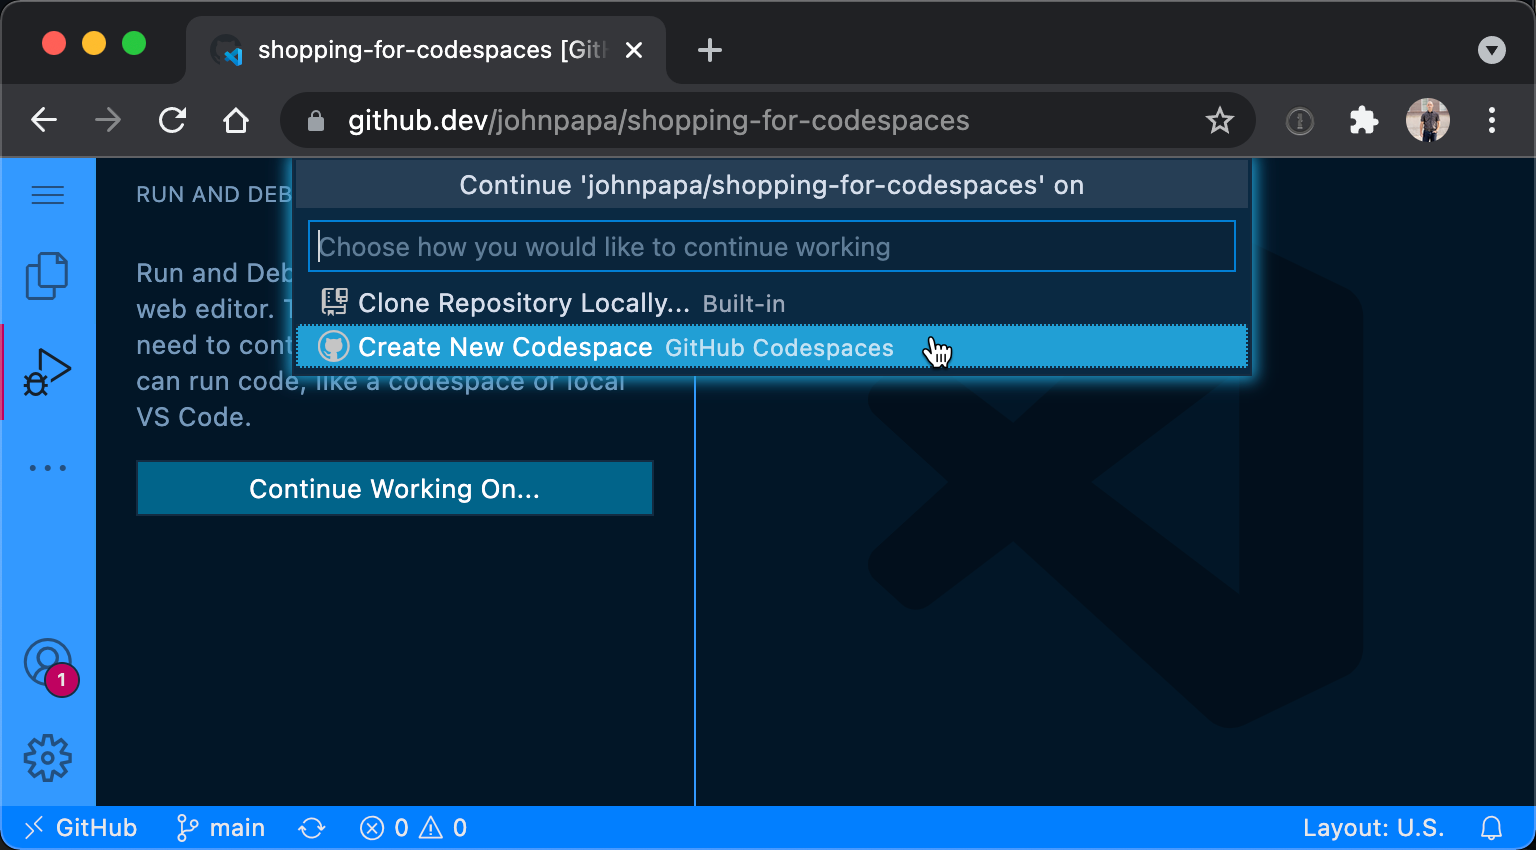Open the Chrome three-dot menu

(x=1491, y=121)
